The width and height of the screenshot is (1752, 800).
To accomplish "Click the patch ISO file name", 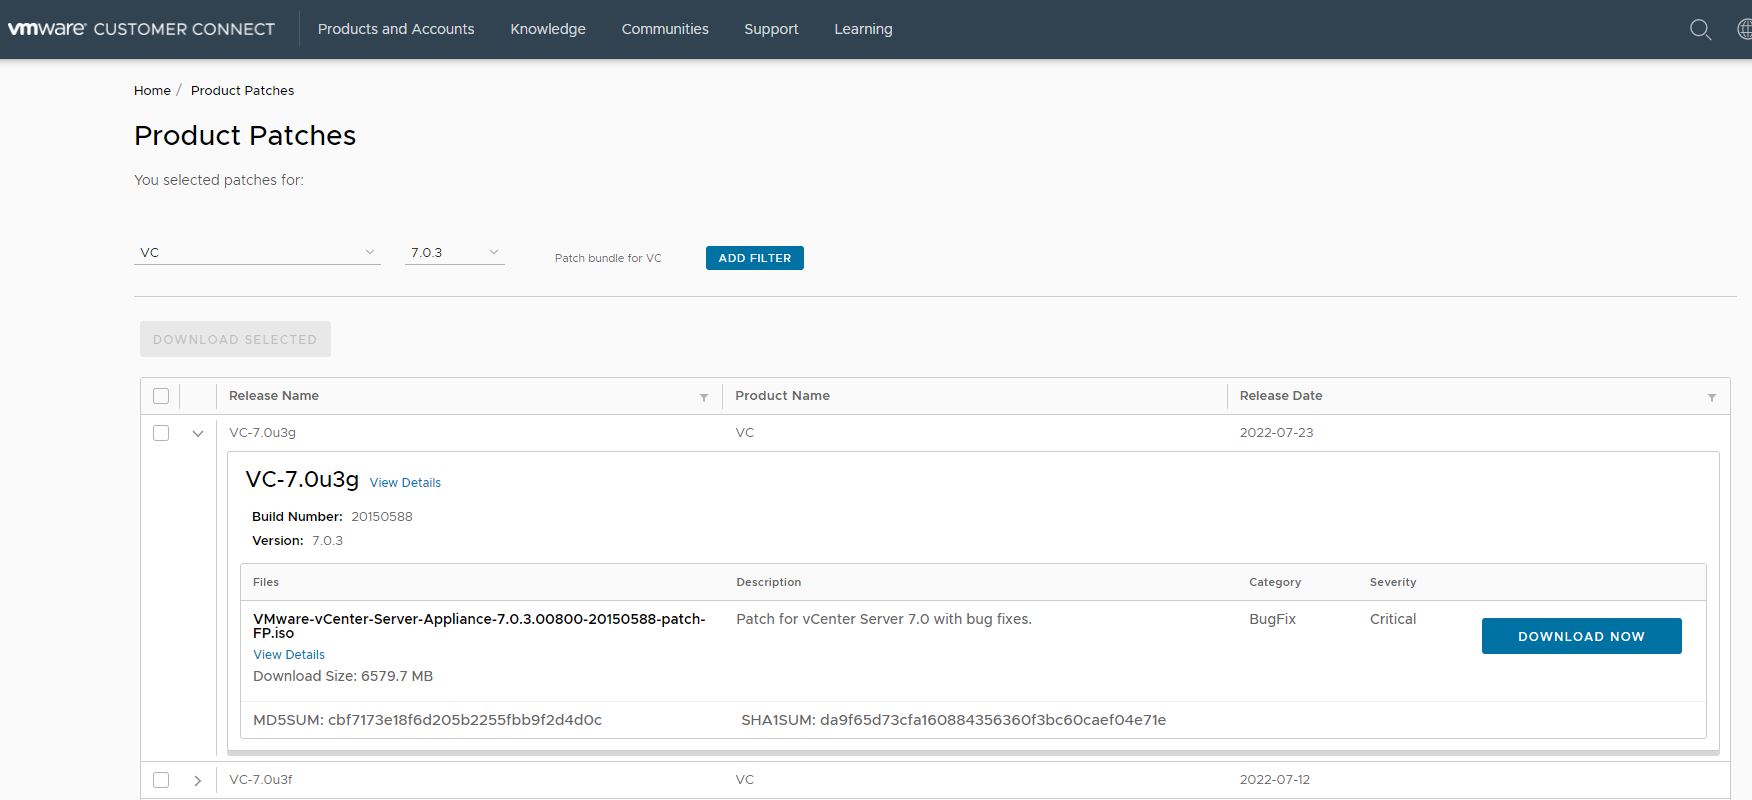I will click(479, 626).
